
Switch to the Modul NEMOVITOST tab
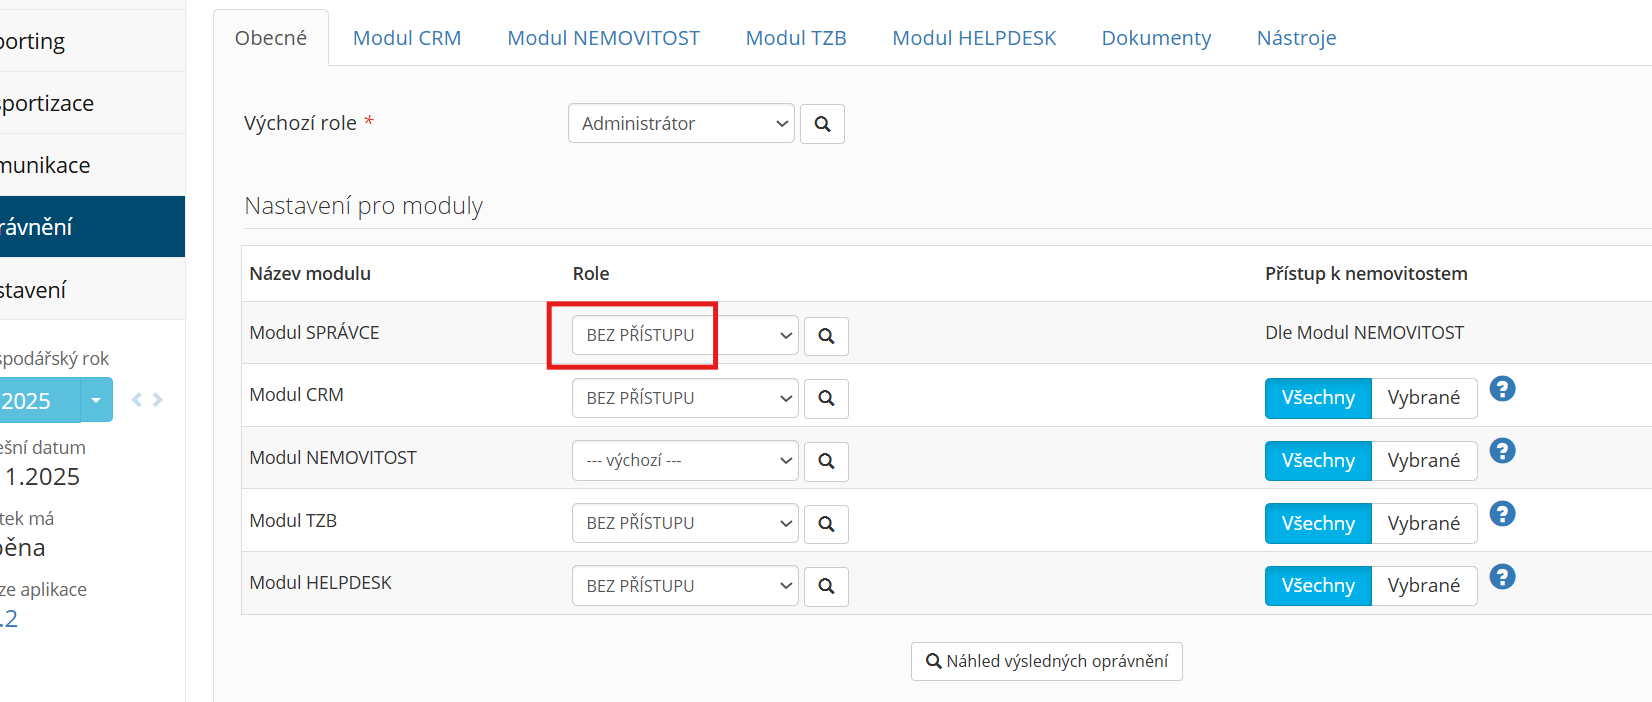603,38
